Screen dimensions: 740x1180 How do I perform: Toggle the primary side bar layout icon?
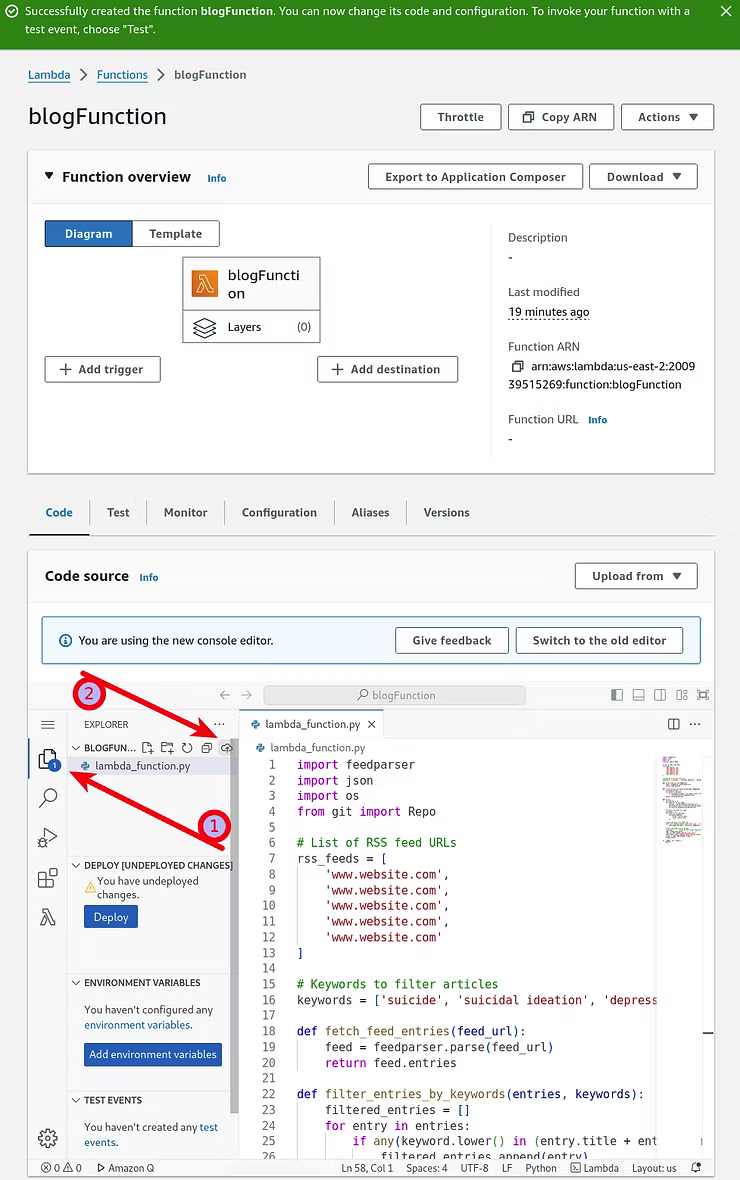(x=617, y=695)
